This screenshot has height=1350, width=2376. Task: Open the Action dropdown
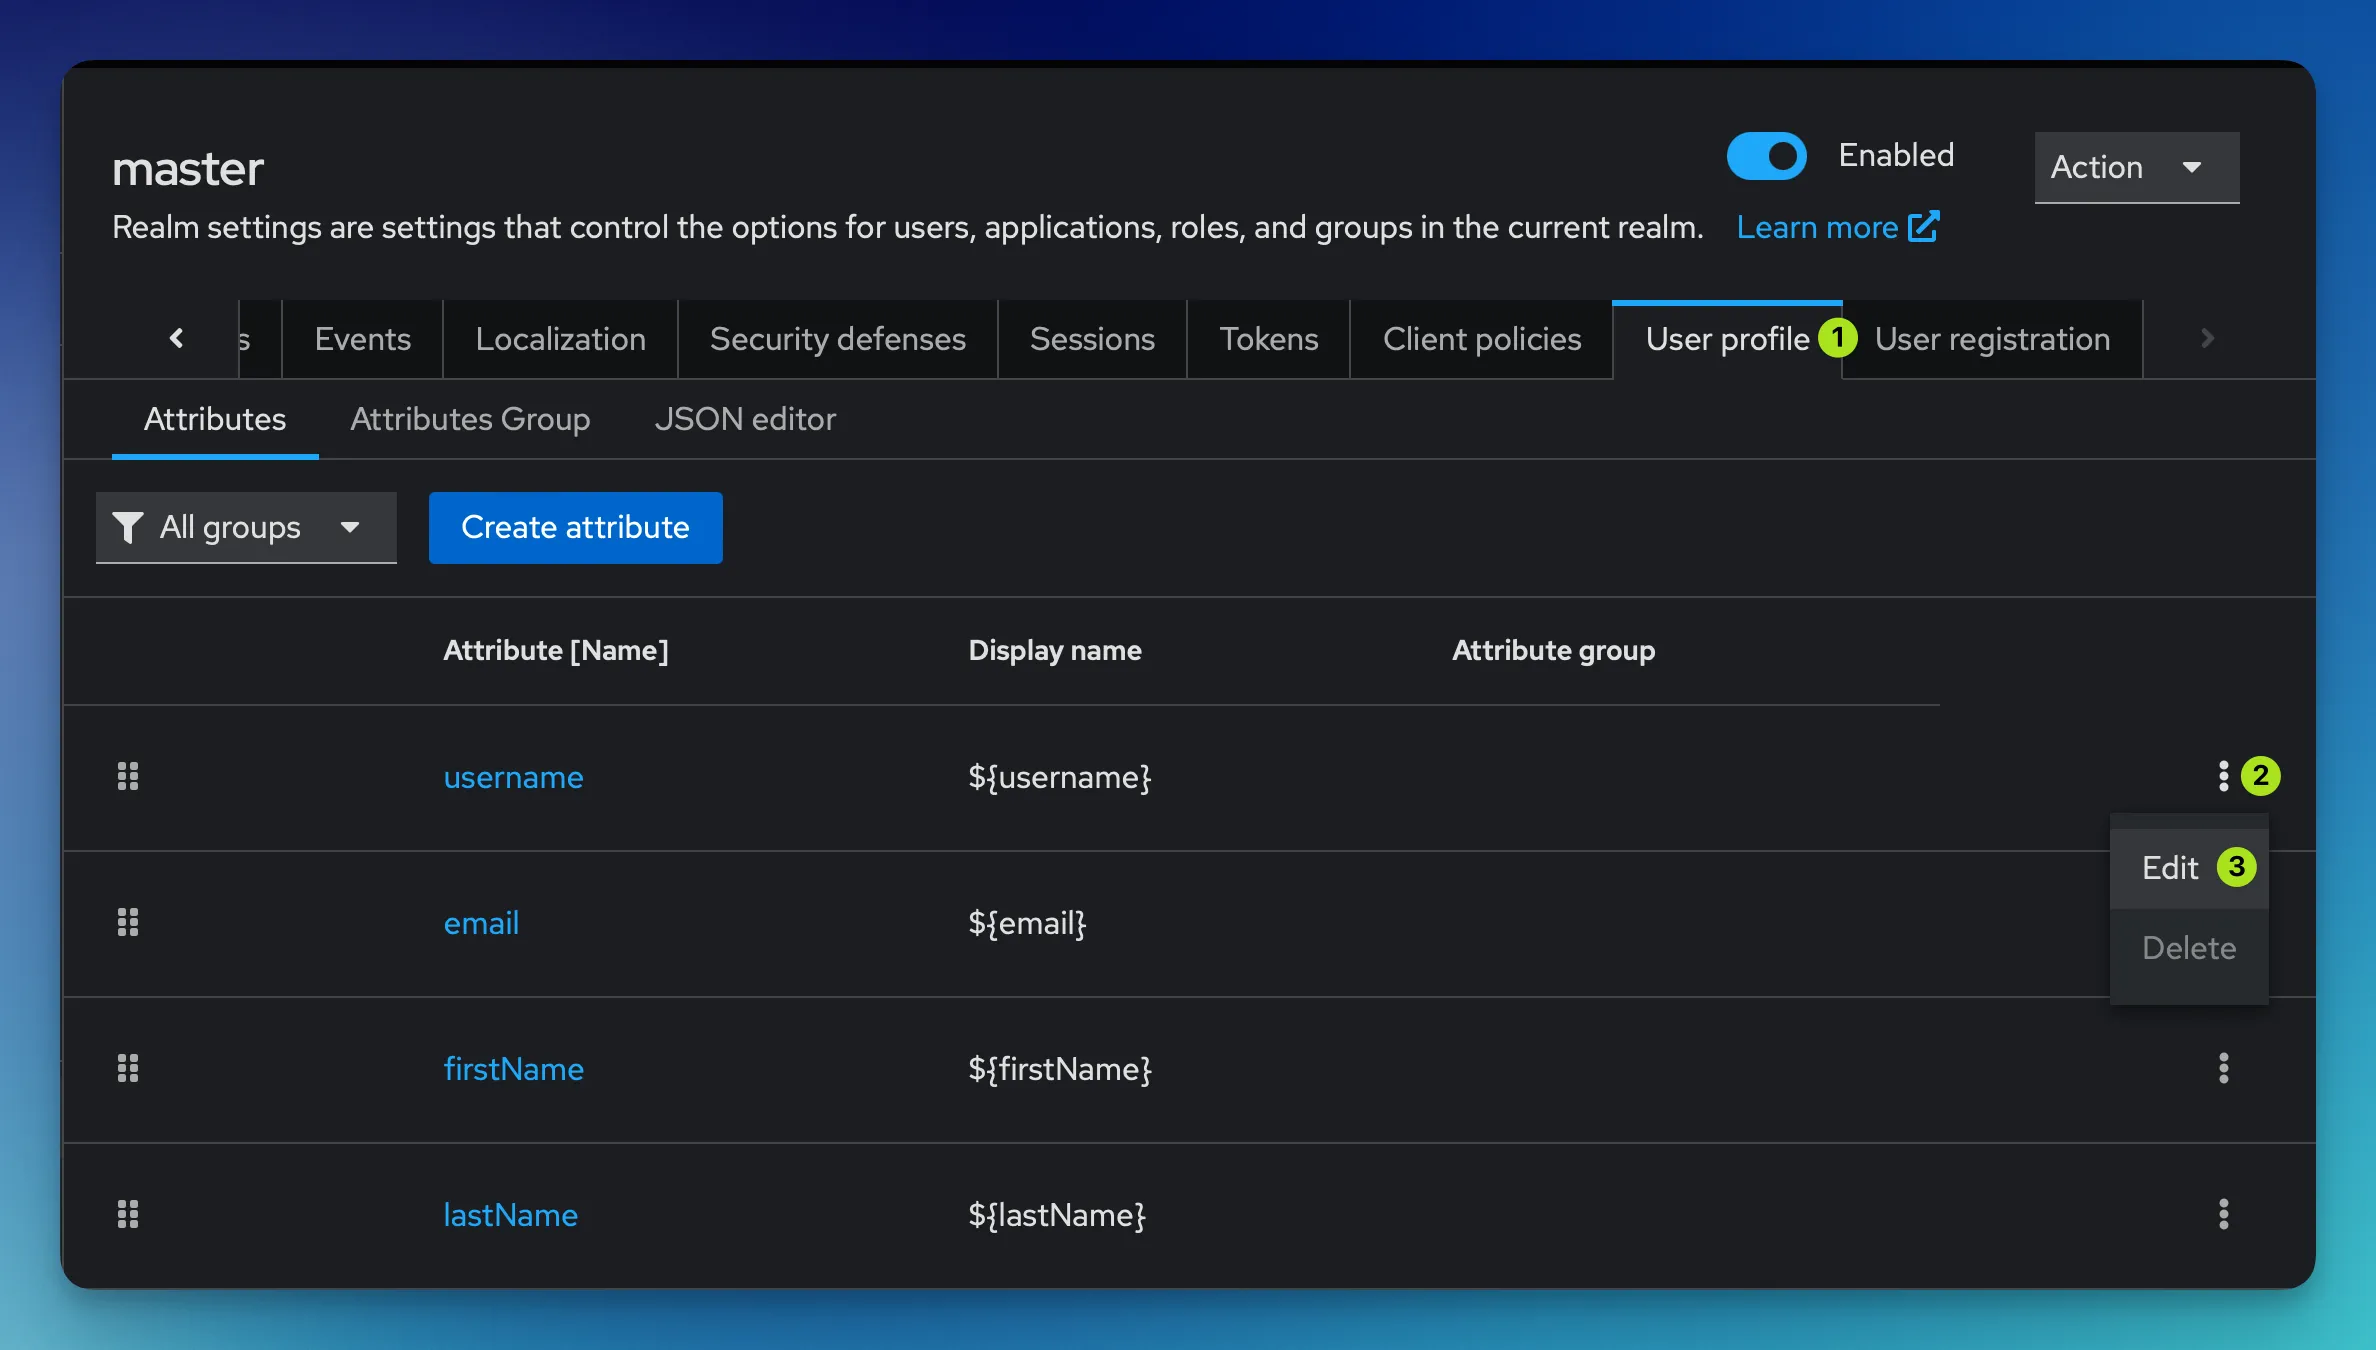click(2136, 167)
